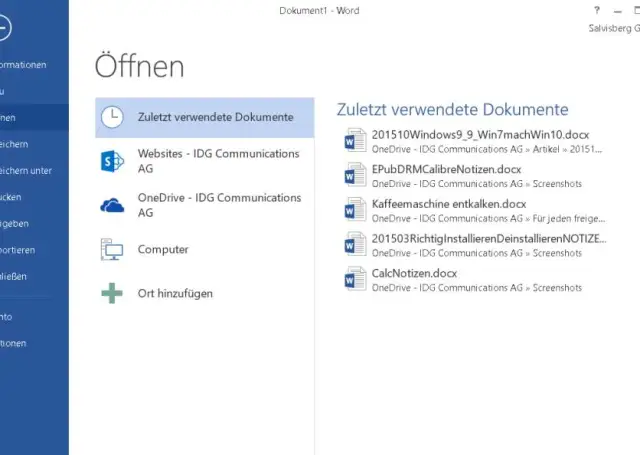Viewport: 640px width, 455px height.
Task: Select Websites - IDG Communications AG
Action: [x=204, y=161]
